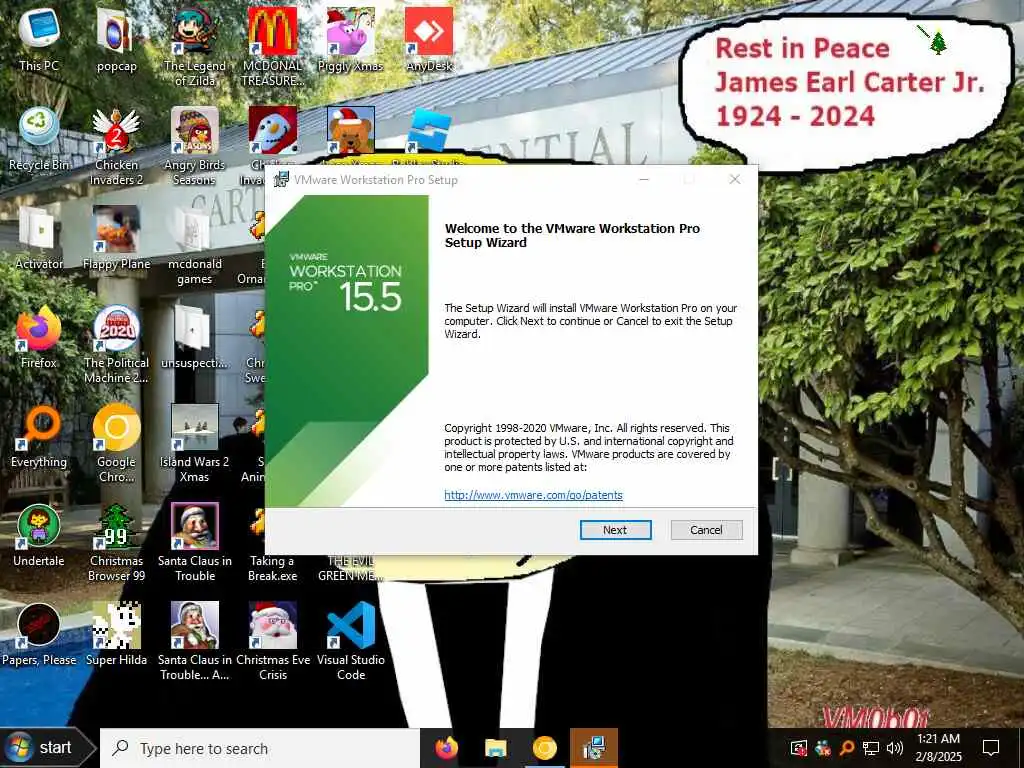Switch to the VMware installer taskbar button

point(594,748)
